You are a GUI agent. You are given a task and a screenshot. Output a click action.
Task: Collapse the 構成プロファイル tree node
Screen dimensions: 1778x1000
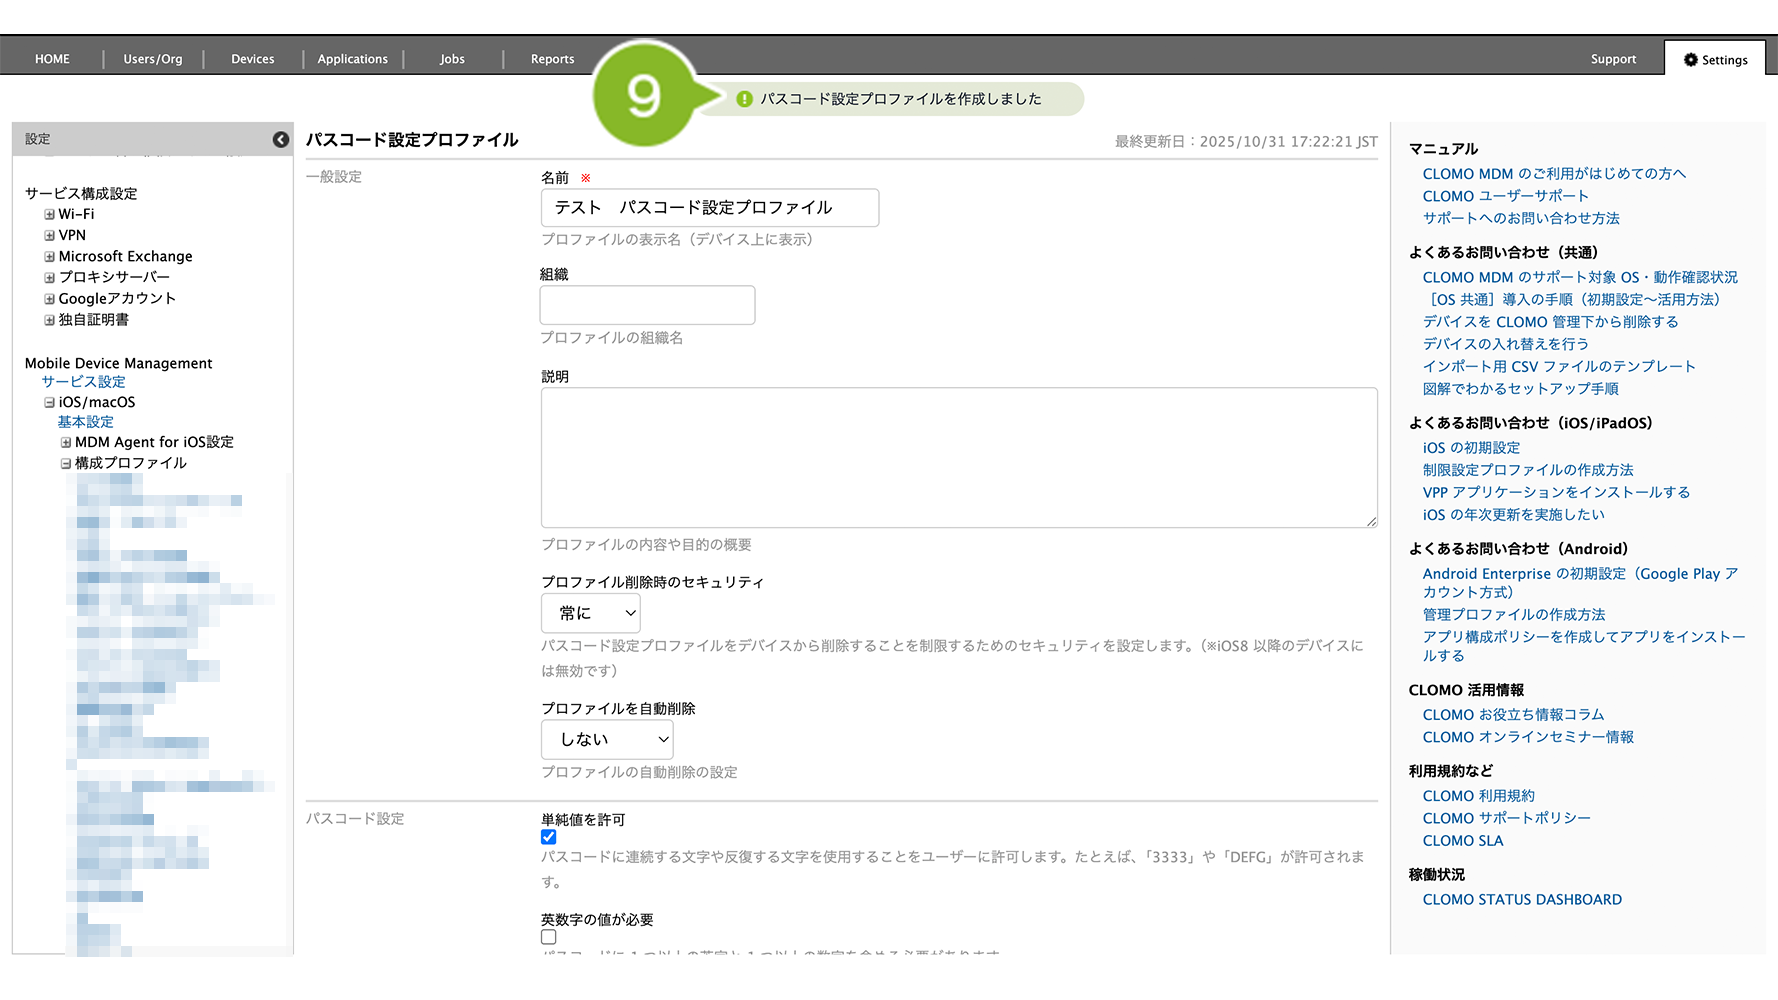pos(66,464)
